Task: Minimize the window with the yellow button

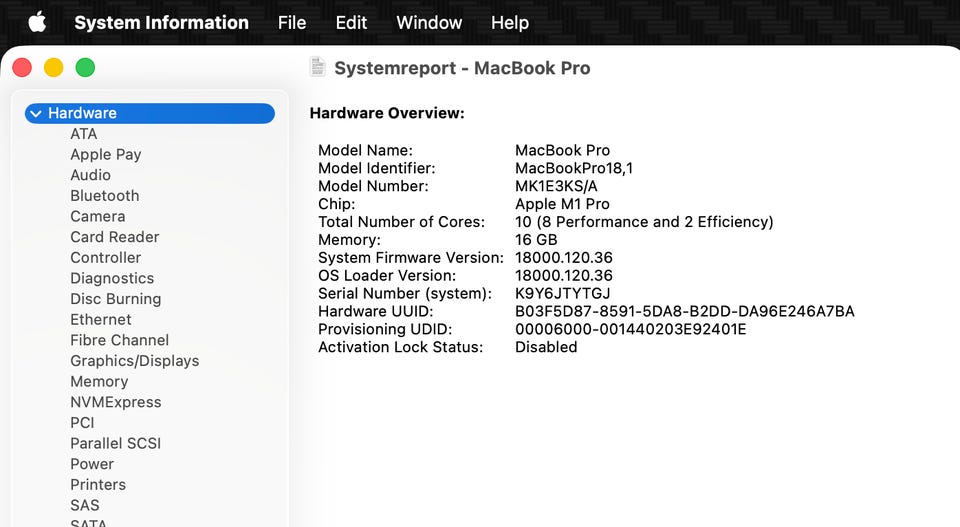Action: pos(54,67)
